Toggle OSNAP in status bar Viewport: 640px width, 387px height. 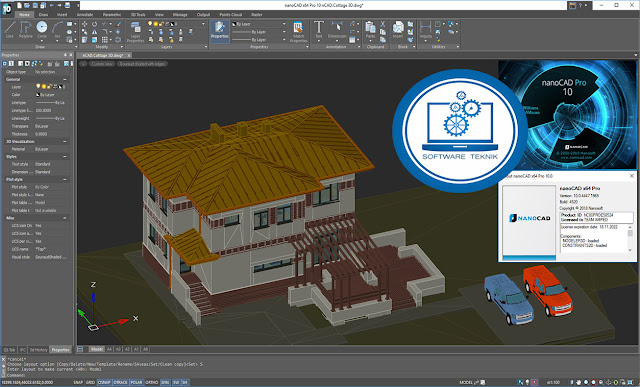(x=104, y=383)
